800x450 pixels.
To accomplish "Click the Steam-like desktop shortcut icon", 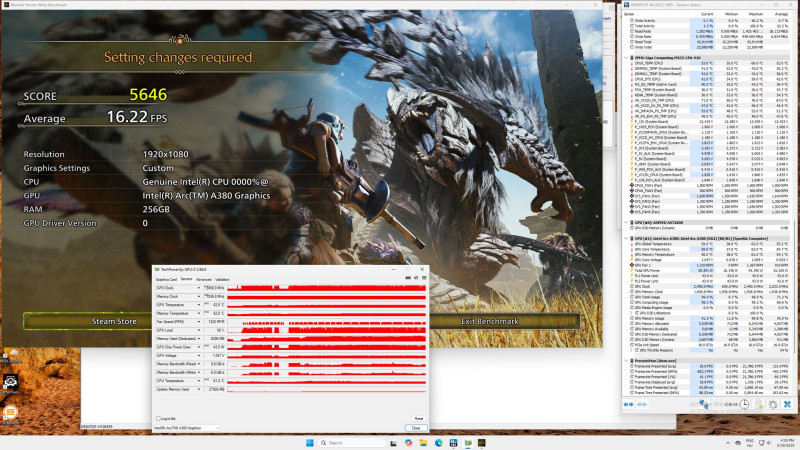I will point(10,381).
